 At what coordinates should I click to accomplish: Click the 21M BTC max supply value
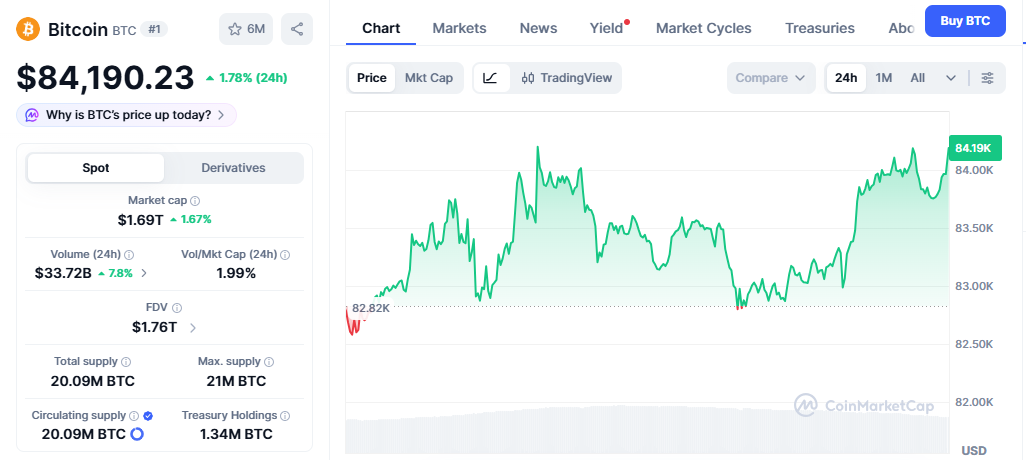click(x=236, y=381)
